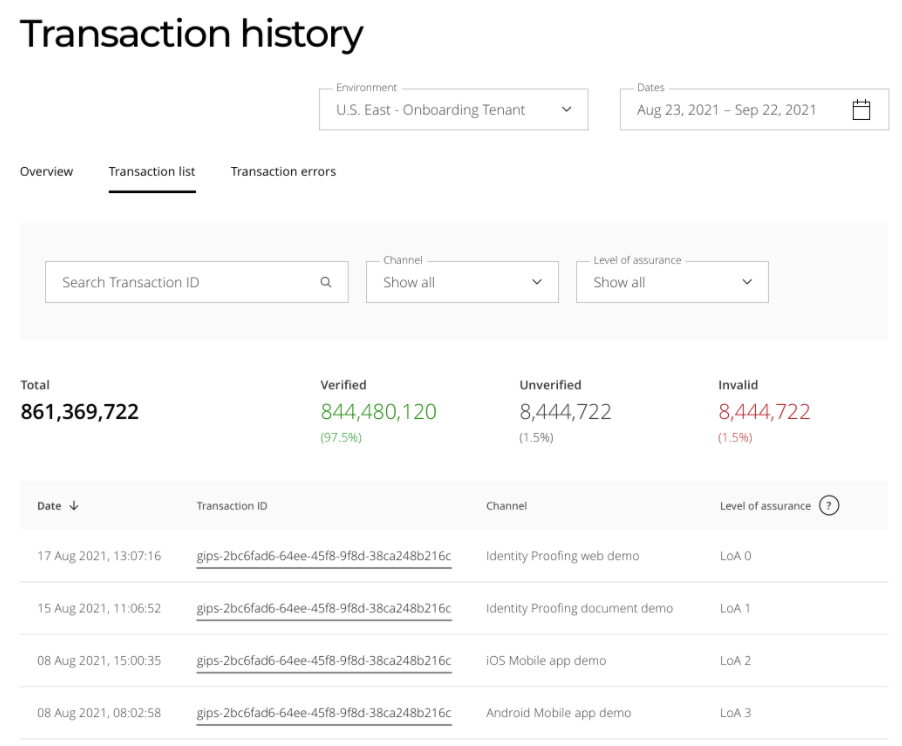Click the Invalid count in red
The height and width of the screenshot is (746, 902).
pos(764,412)
